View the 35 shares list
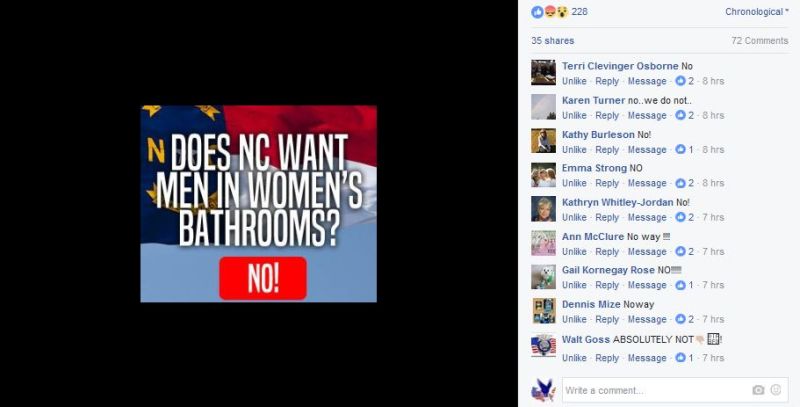 click(553, 41)
